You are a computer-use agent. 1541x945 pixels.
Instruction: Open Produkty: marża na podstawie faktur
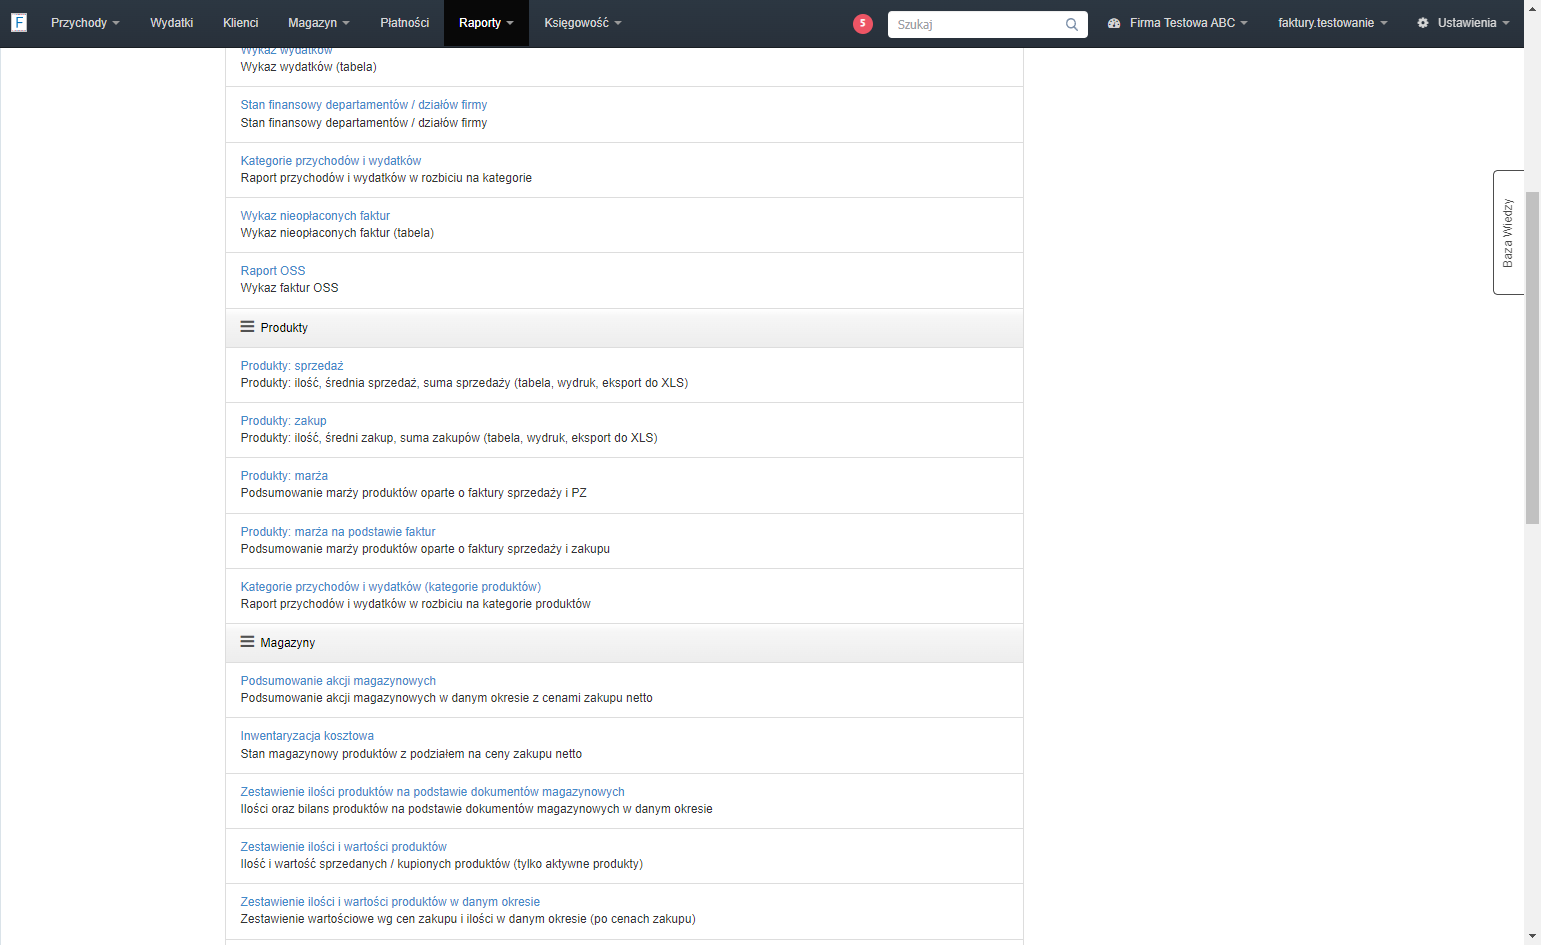tap(338, 532)
